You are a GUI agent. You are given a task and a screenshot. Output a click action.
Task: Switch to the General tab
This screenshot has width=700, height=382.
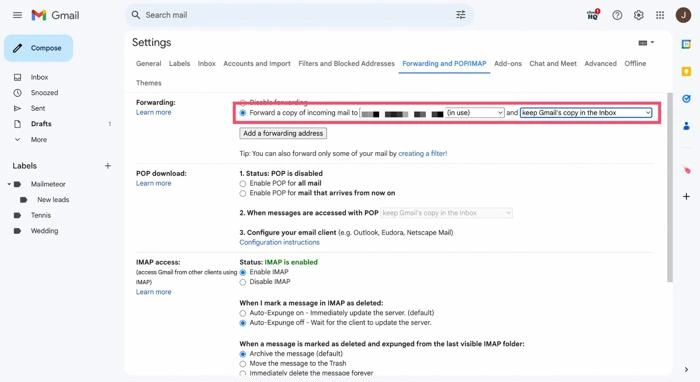tap(149, 63)
